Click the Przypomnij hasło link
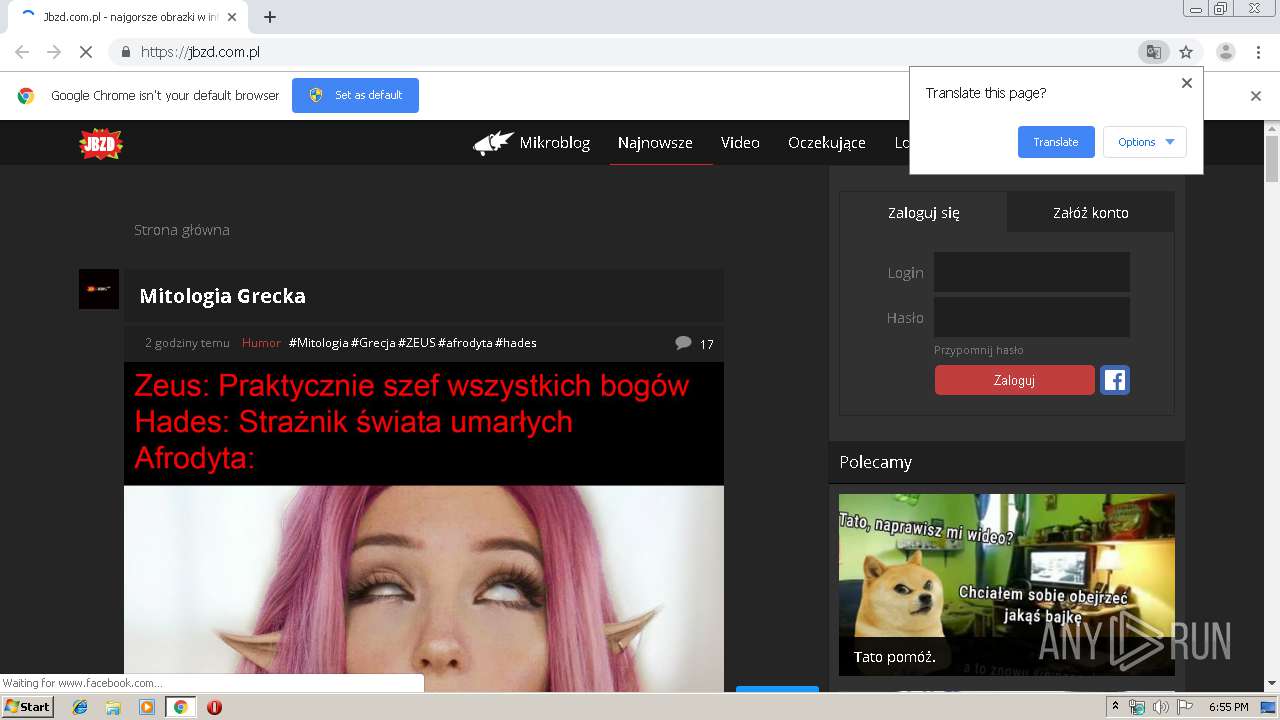The width and height of the screenshot is (1280, 720). point(979,350)
